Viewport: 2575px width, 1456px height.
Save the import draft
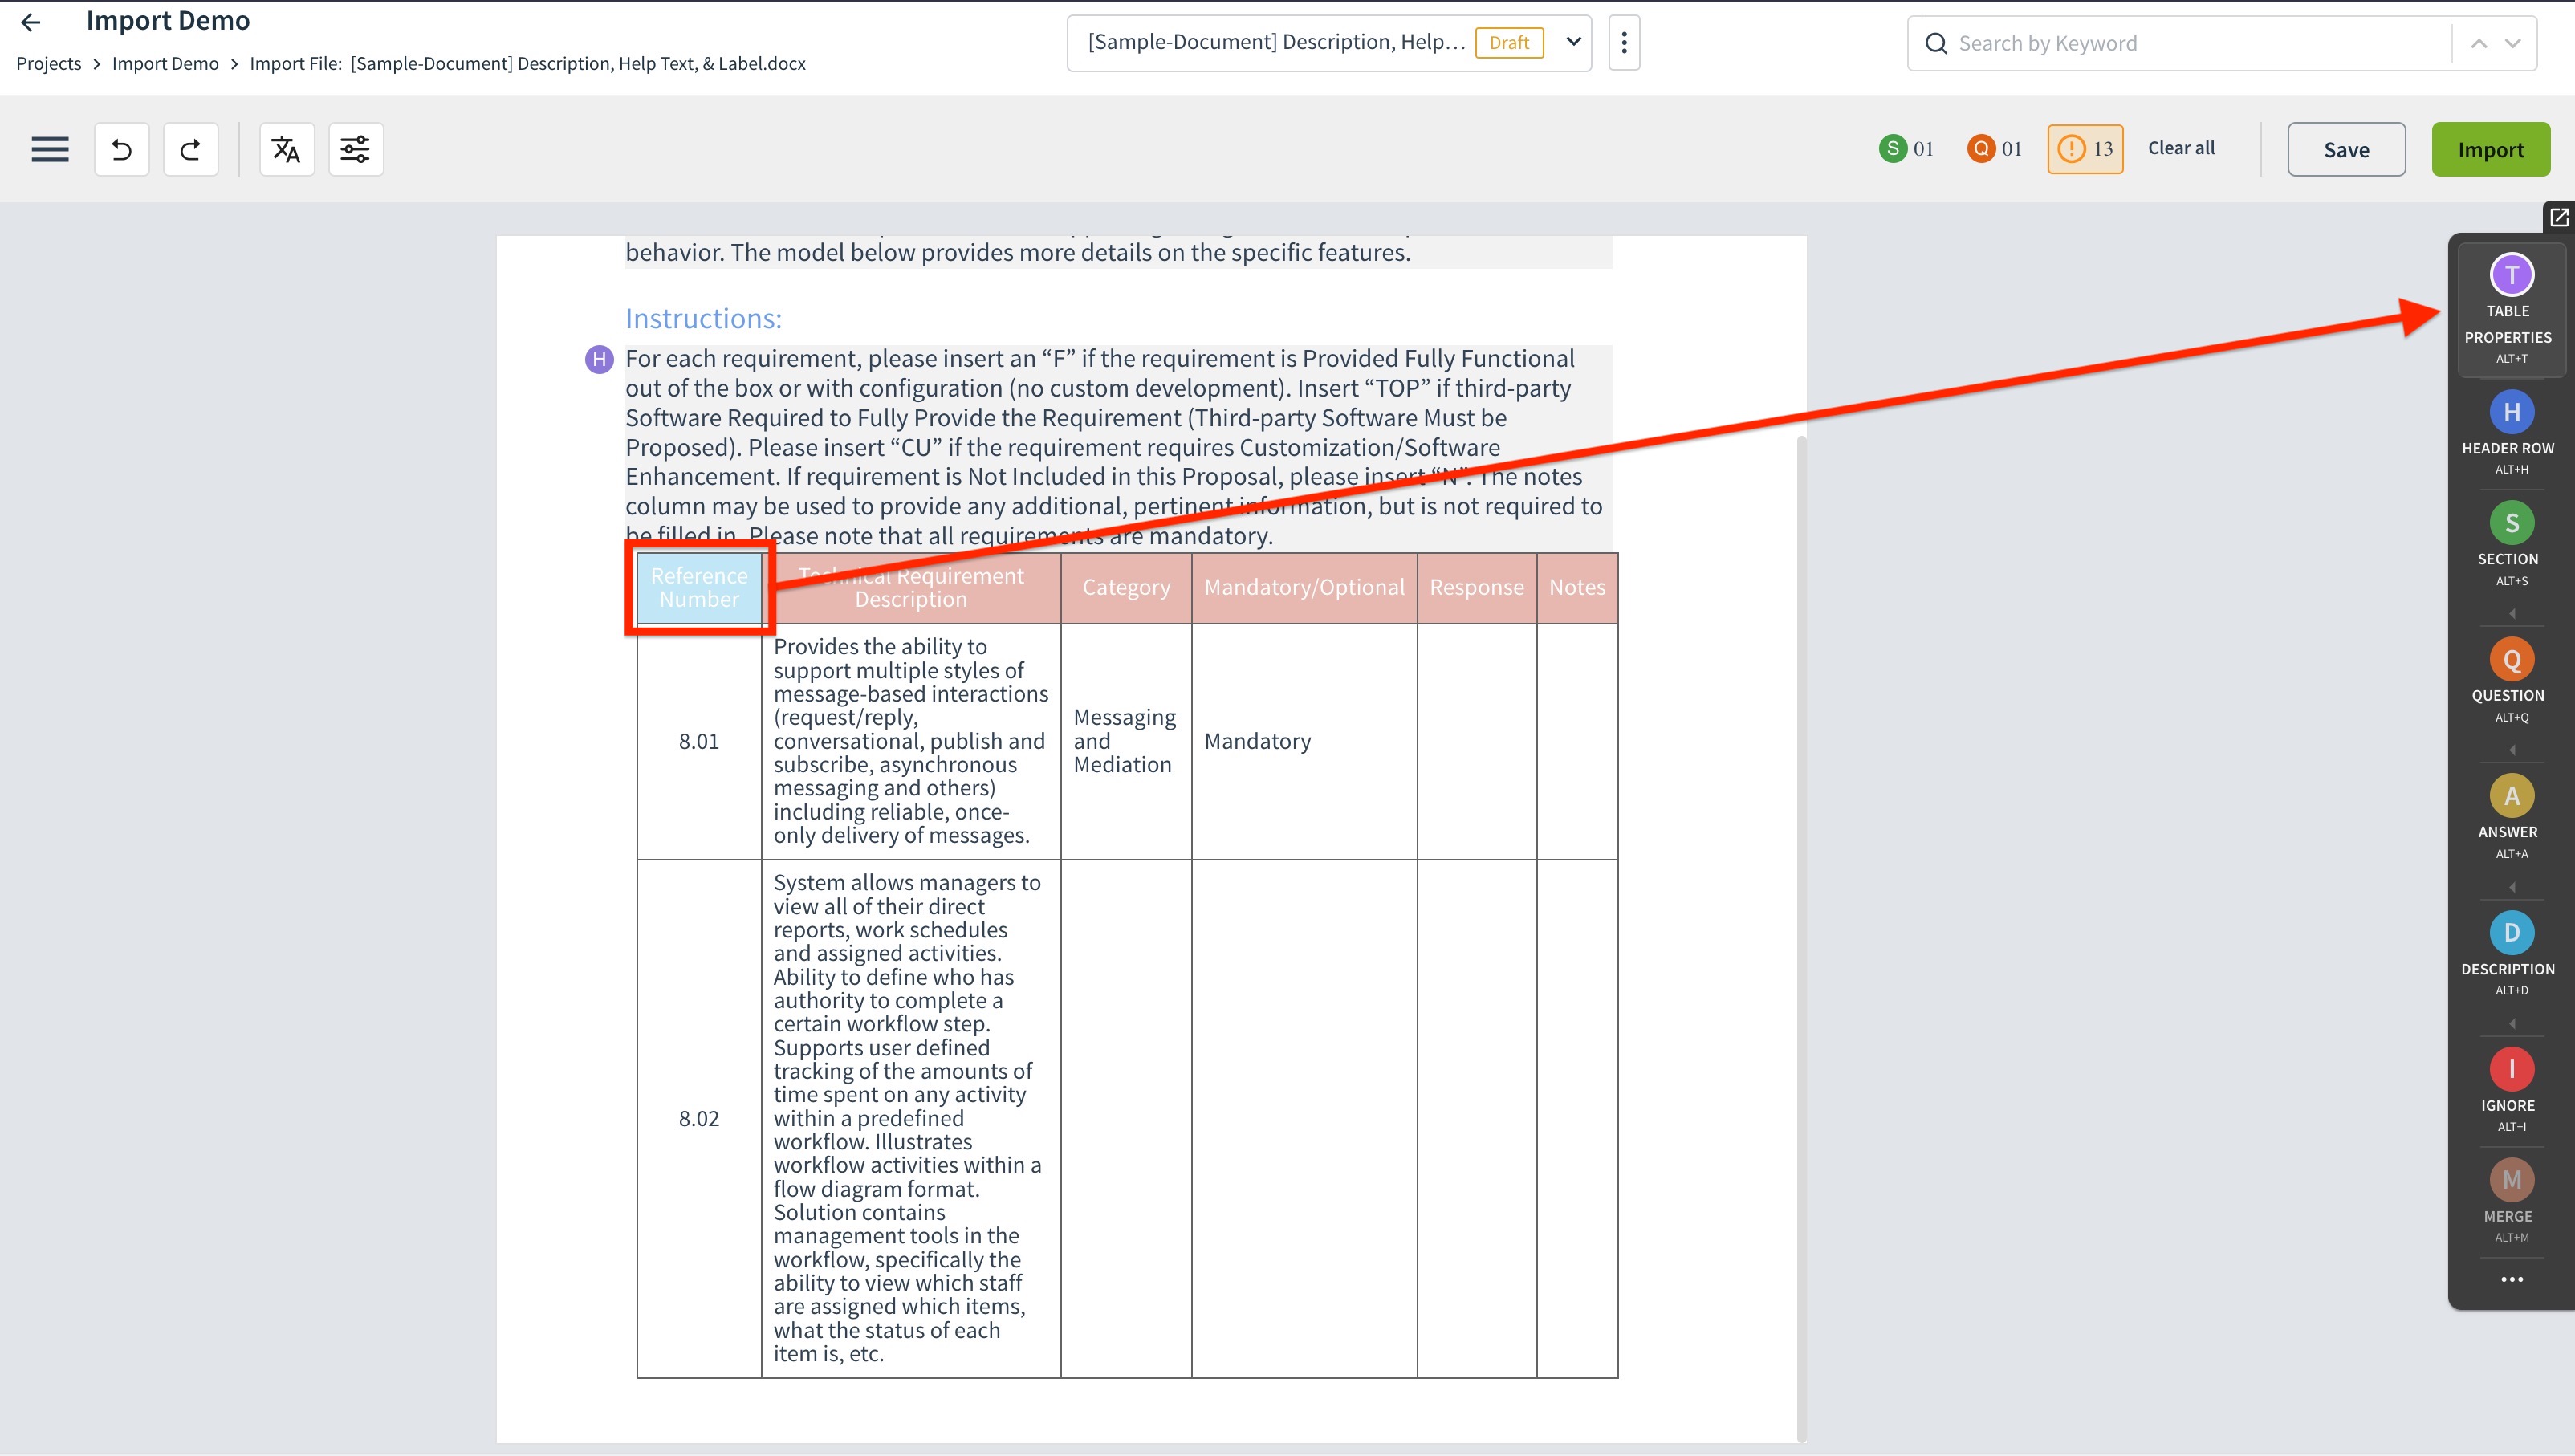coord(2346,150)
